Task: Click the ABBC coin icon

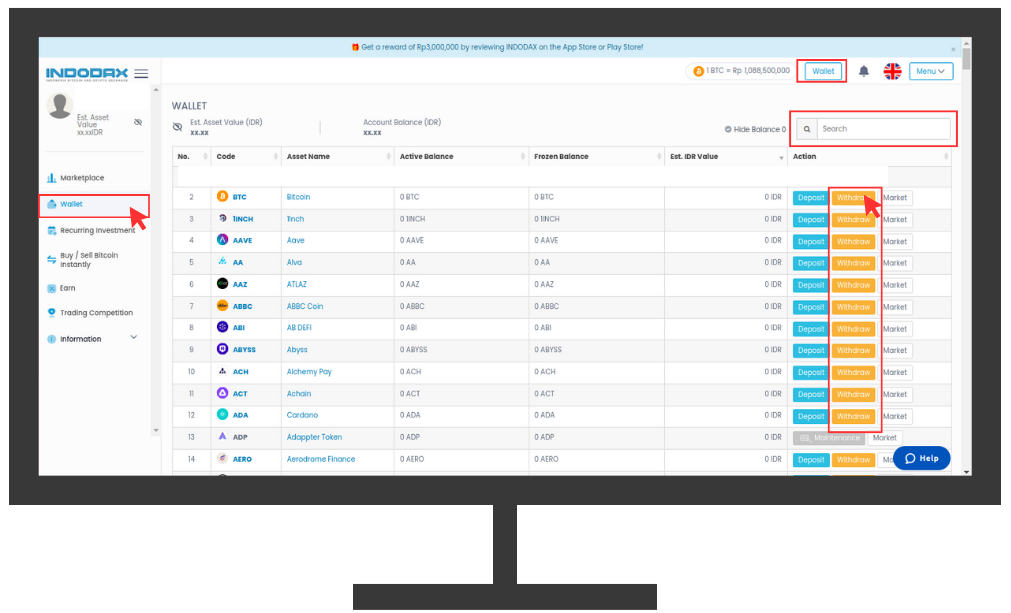Action: (x=222, y=306)
